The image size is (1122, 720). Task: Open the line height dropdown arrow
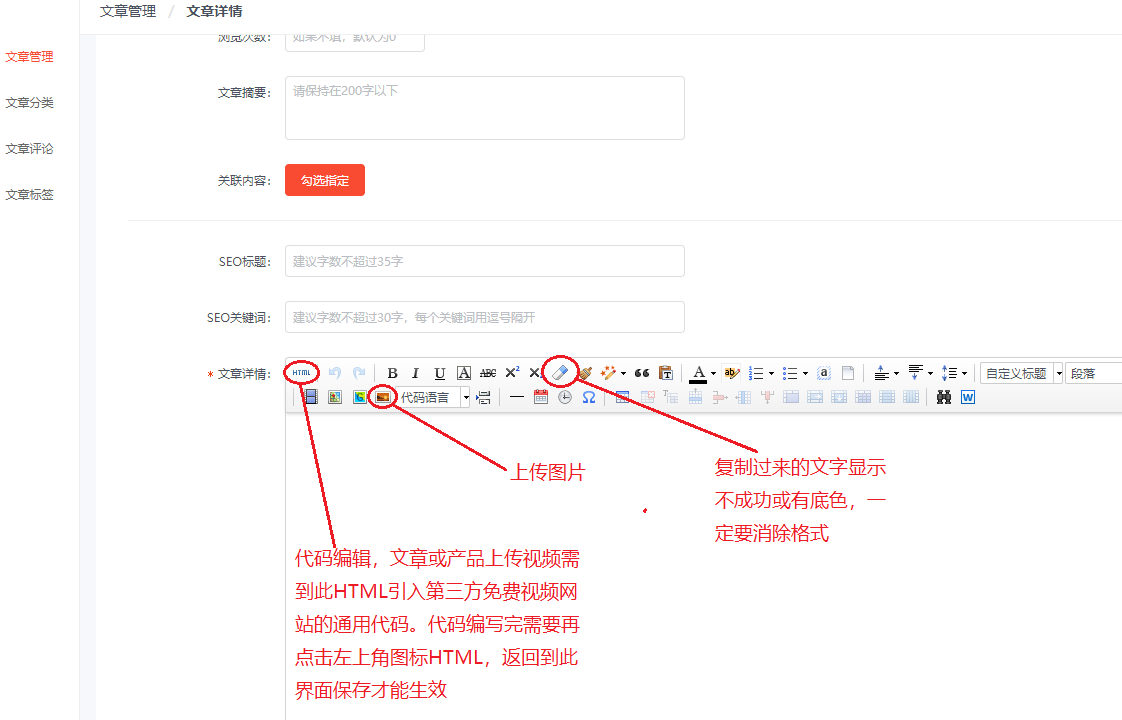(965, 374)
